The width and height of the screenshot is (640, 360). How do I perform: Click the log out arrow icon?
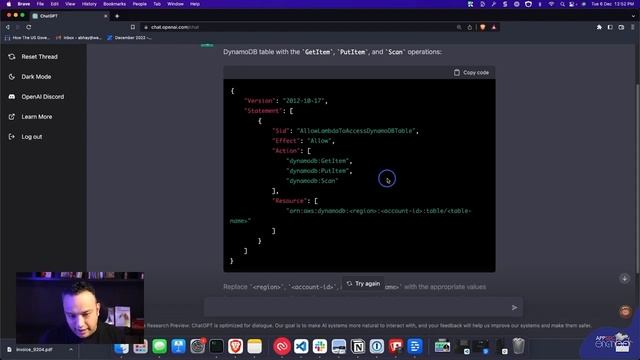coord(12,137)
